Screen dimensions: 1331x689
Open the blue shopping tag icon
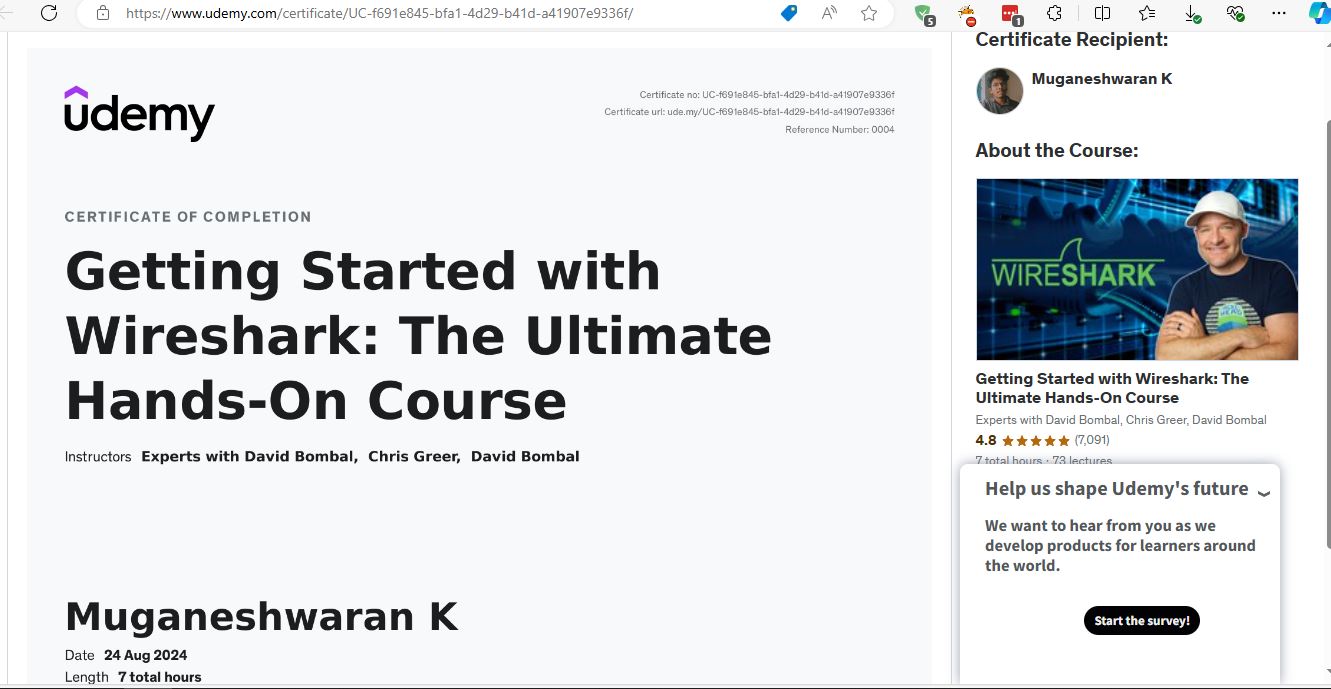click(x=789, y=14)
